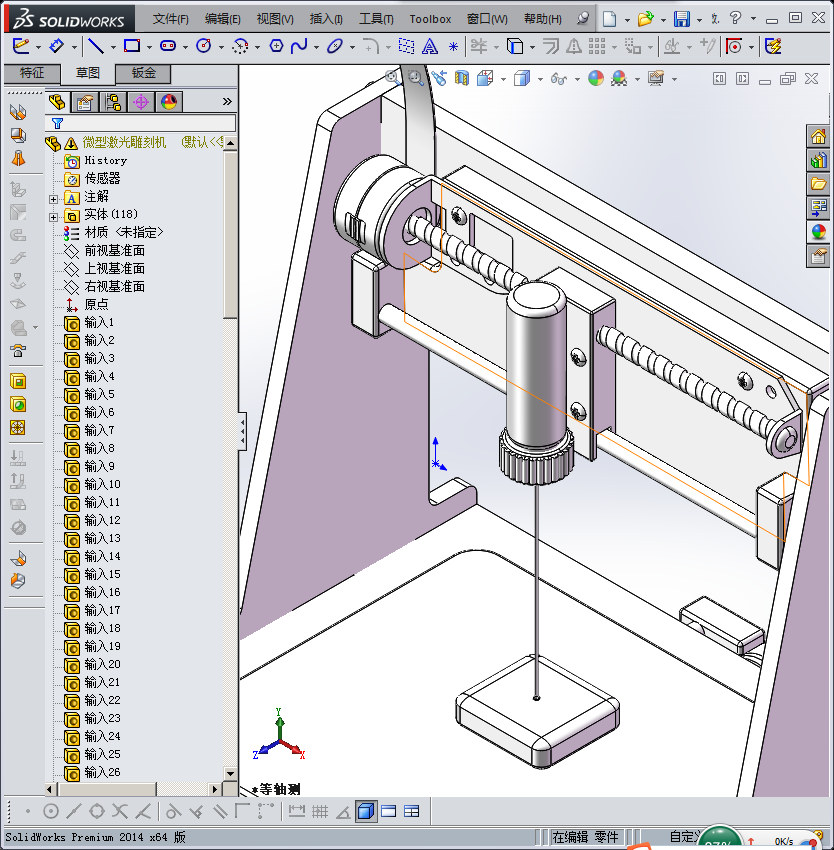The image size is (834, 850).
Task: Click the feature tree right scroll arrow
Action: click(x=215, y=789)
